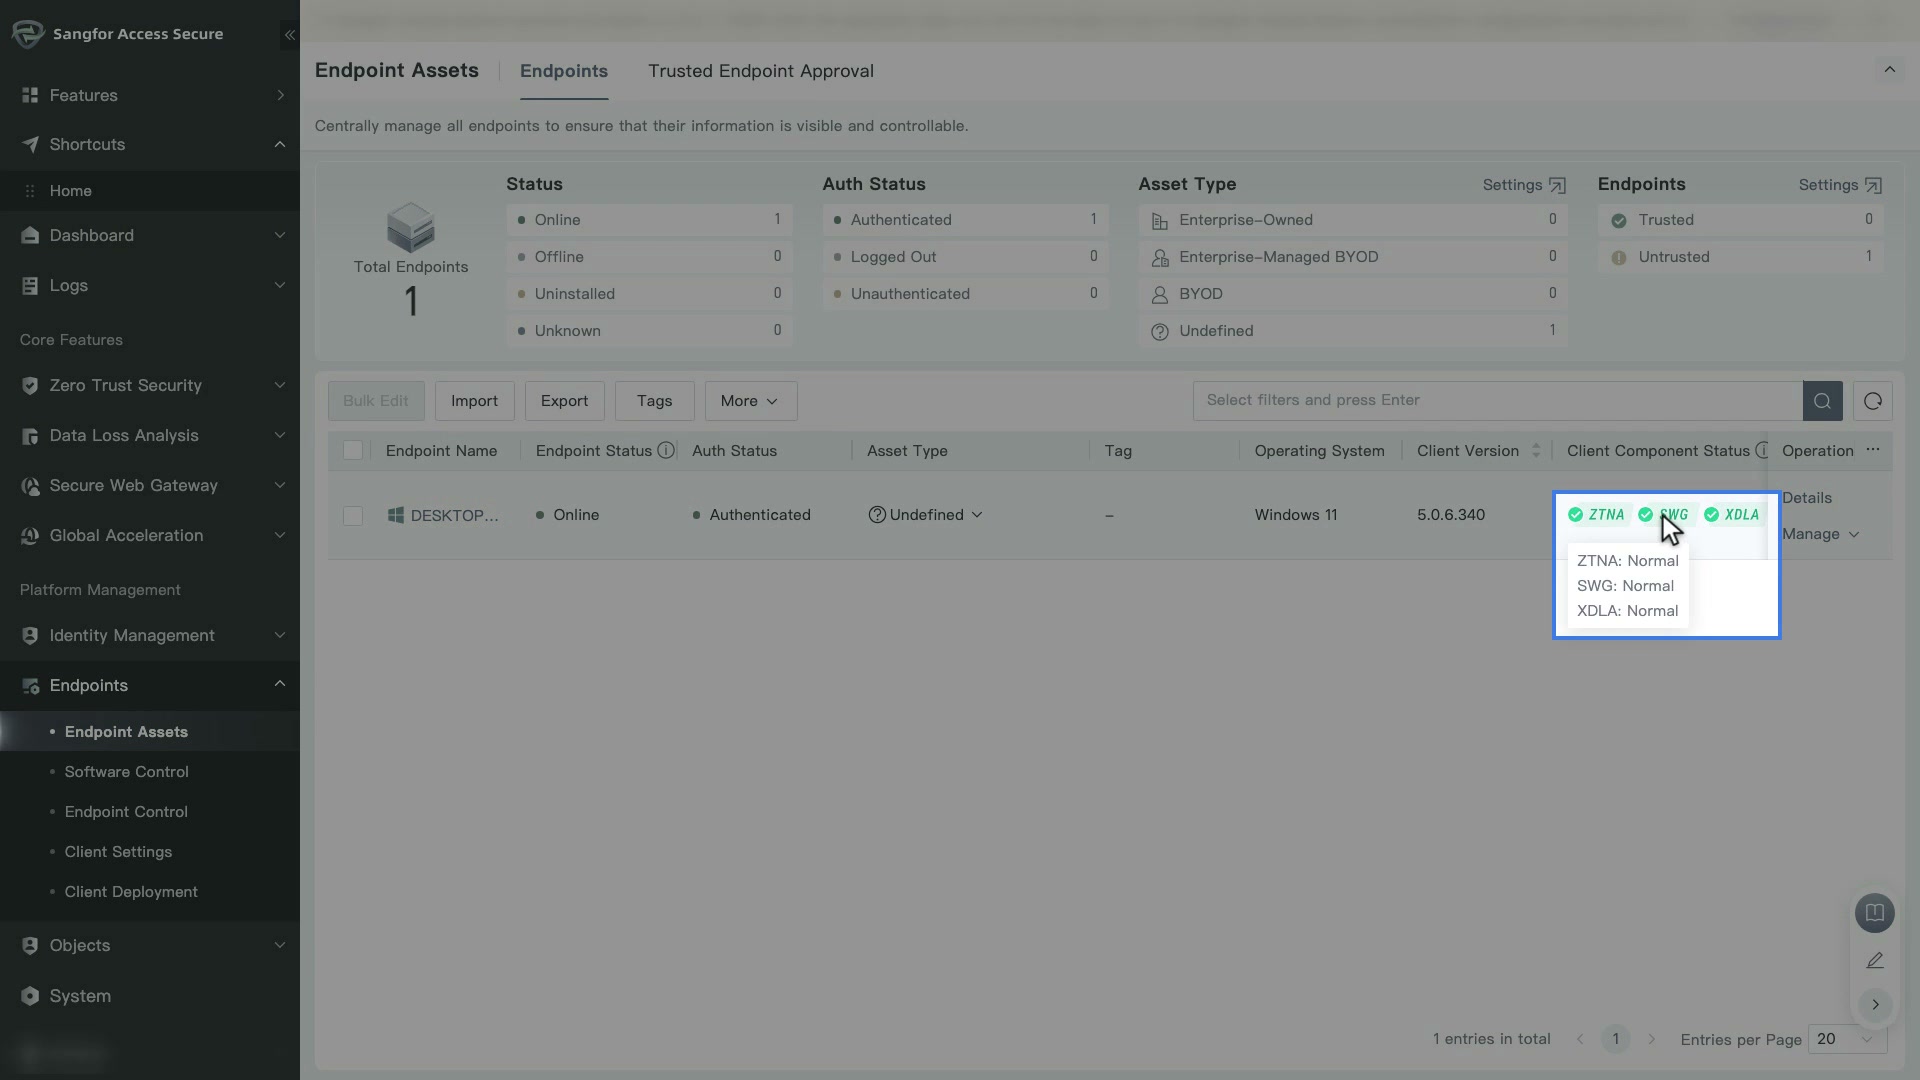Click the Trusted shield check icon
The image size is (1920, 1080).
pos(1618,221)
